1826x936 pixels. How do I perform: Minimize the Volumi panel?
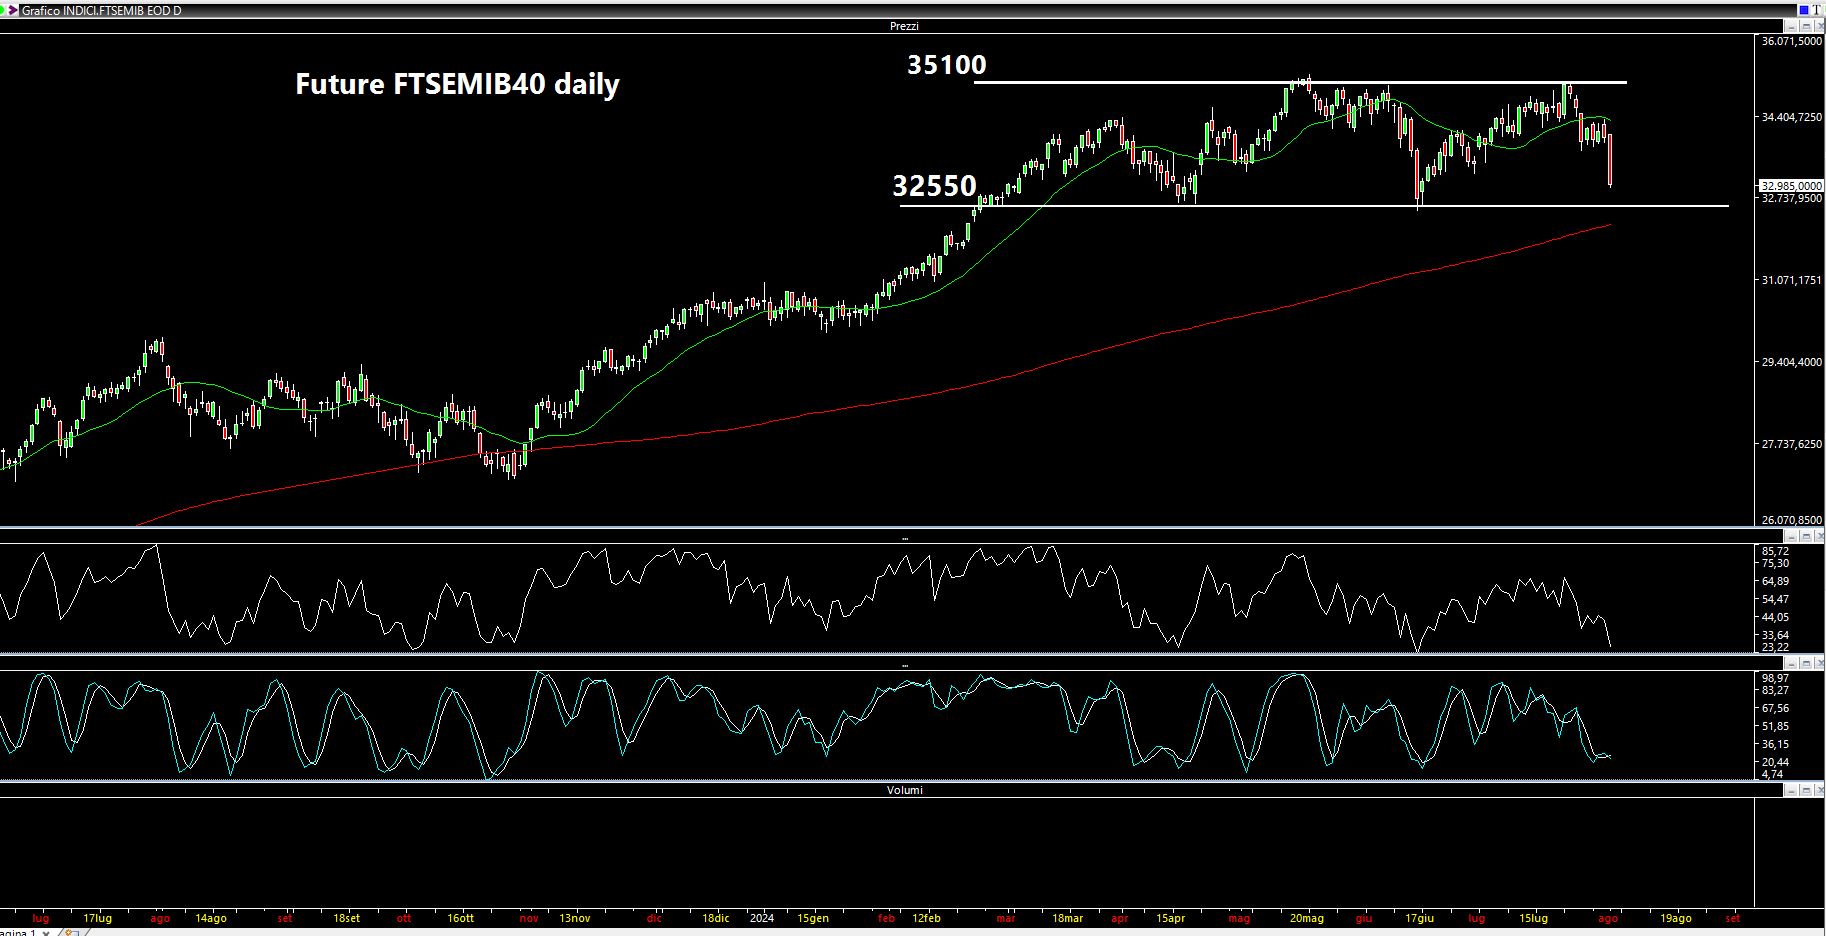[x=1790, y=791]
